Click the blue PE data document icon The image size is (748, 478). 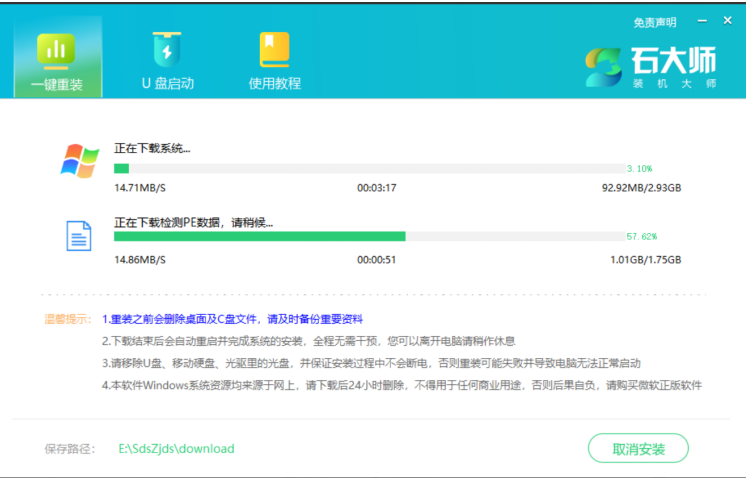pos(79,236)
